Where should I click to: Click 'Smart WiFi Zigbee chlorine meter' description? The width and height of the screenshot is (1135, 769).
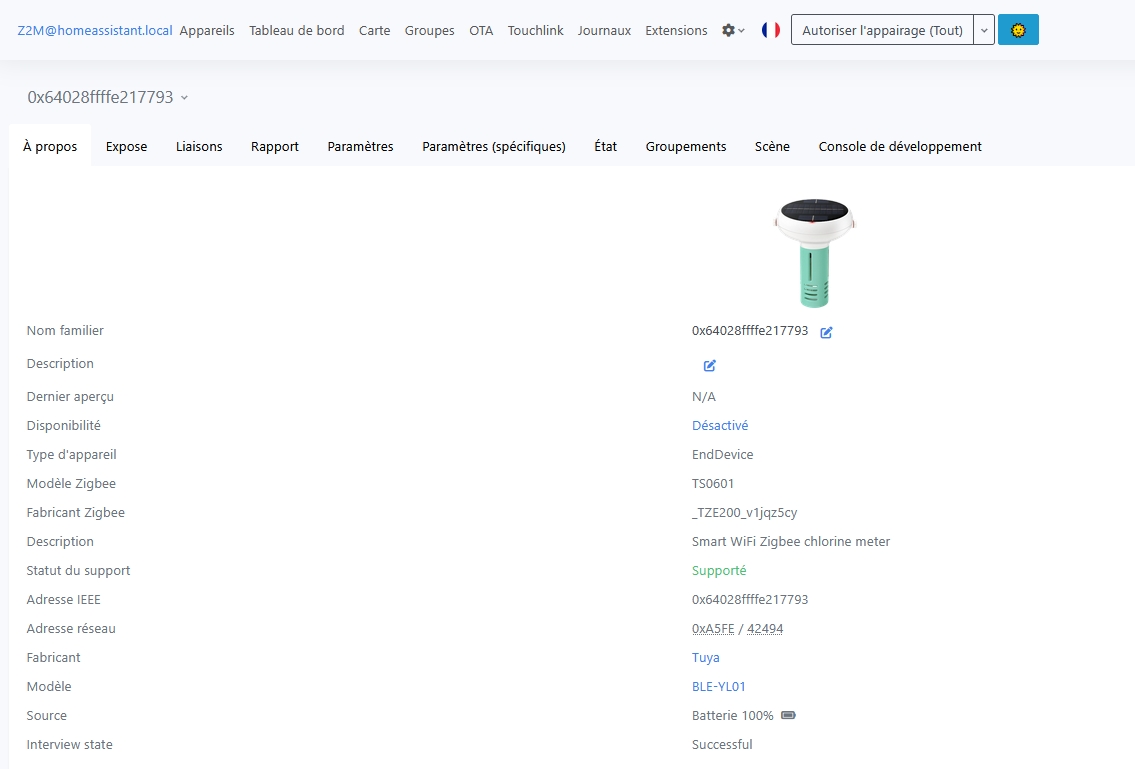(x=790, y=542)
